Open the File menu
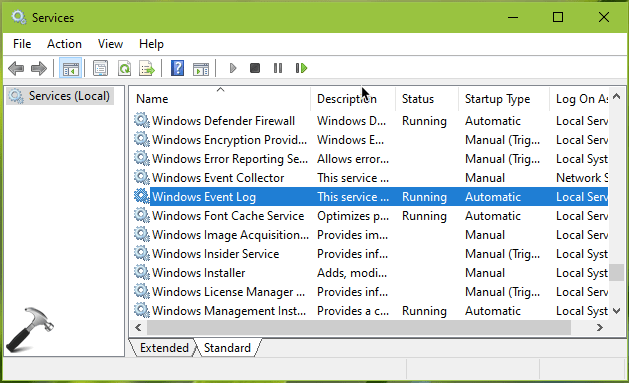629x383 pixels. pos(22,44)
